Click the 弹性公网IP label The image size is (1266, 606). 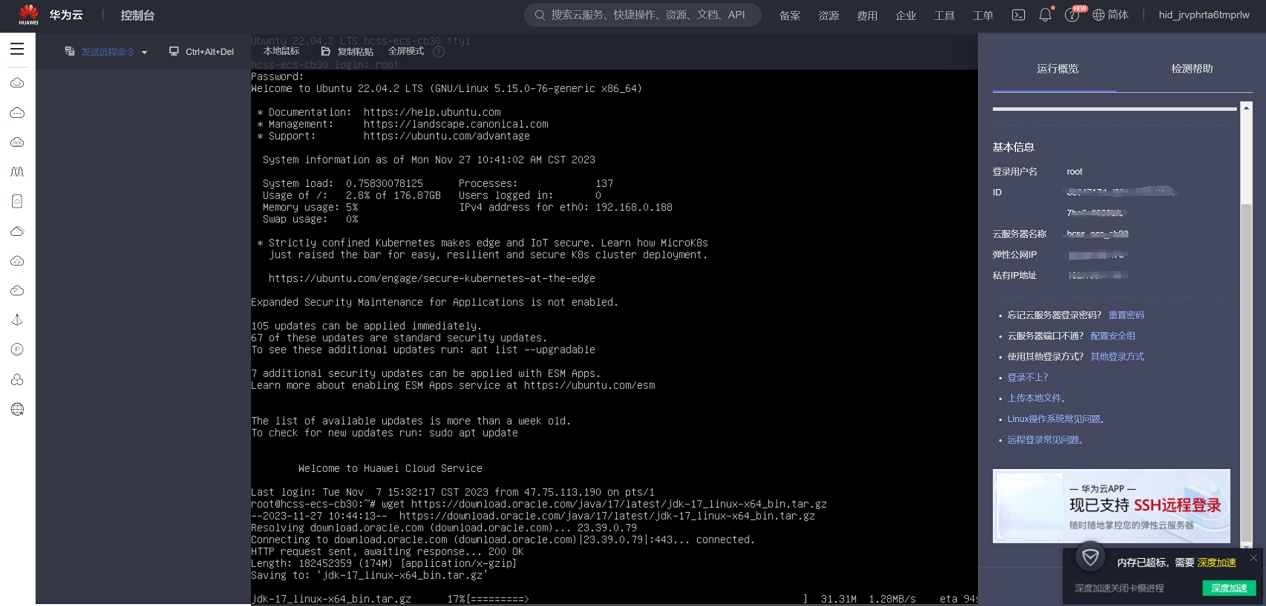1014,255
